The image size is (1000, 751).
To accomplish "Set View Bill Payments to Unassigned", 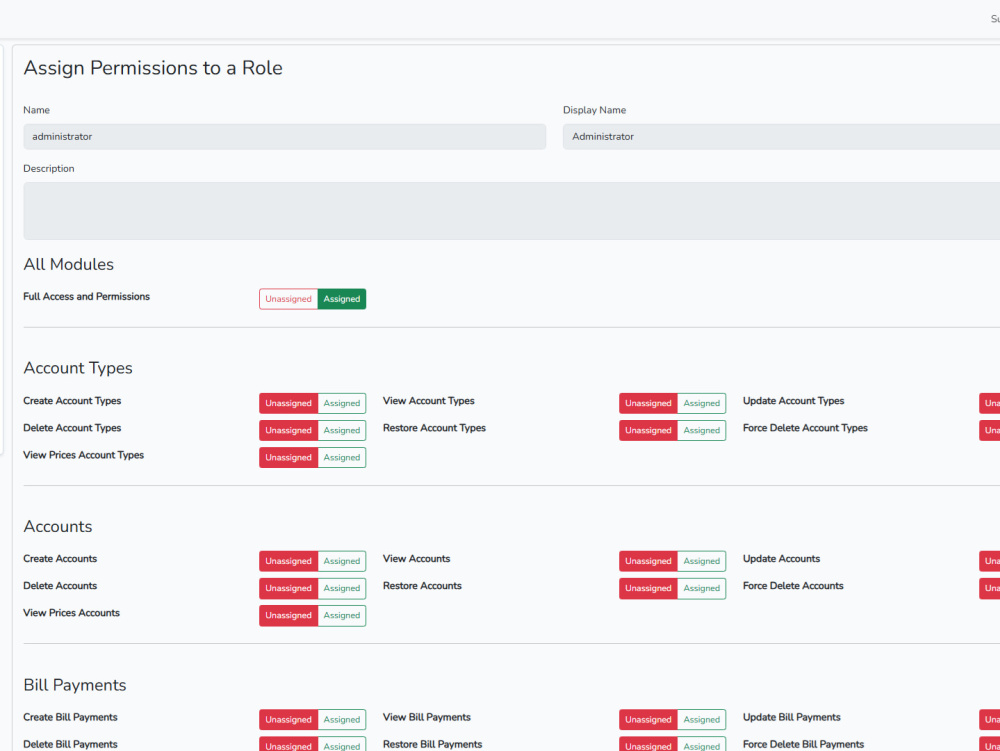I will point(648,720).
